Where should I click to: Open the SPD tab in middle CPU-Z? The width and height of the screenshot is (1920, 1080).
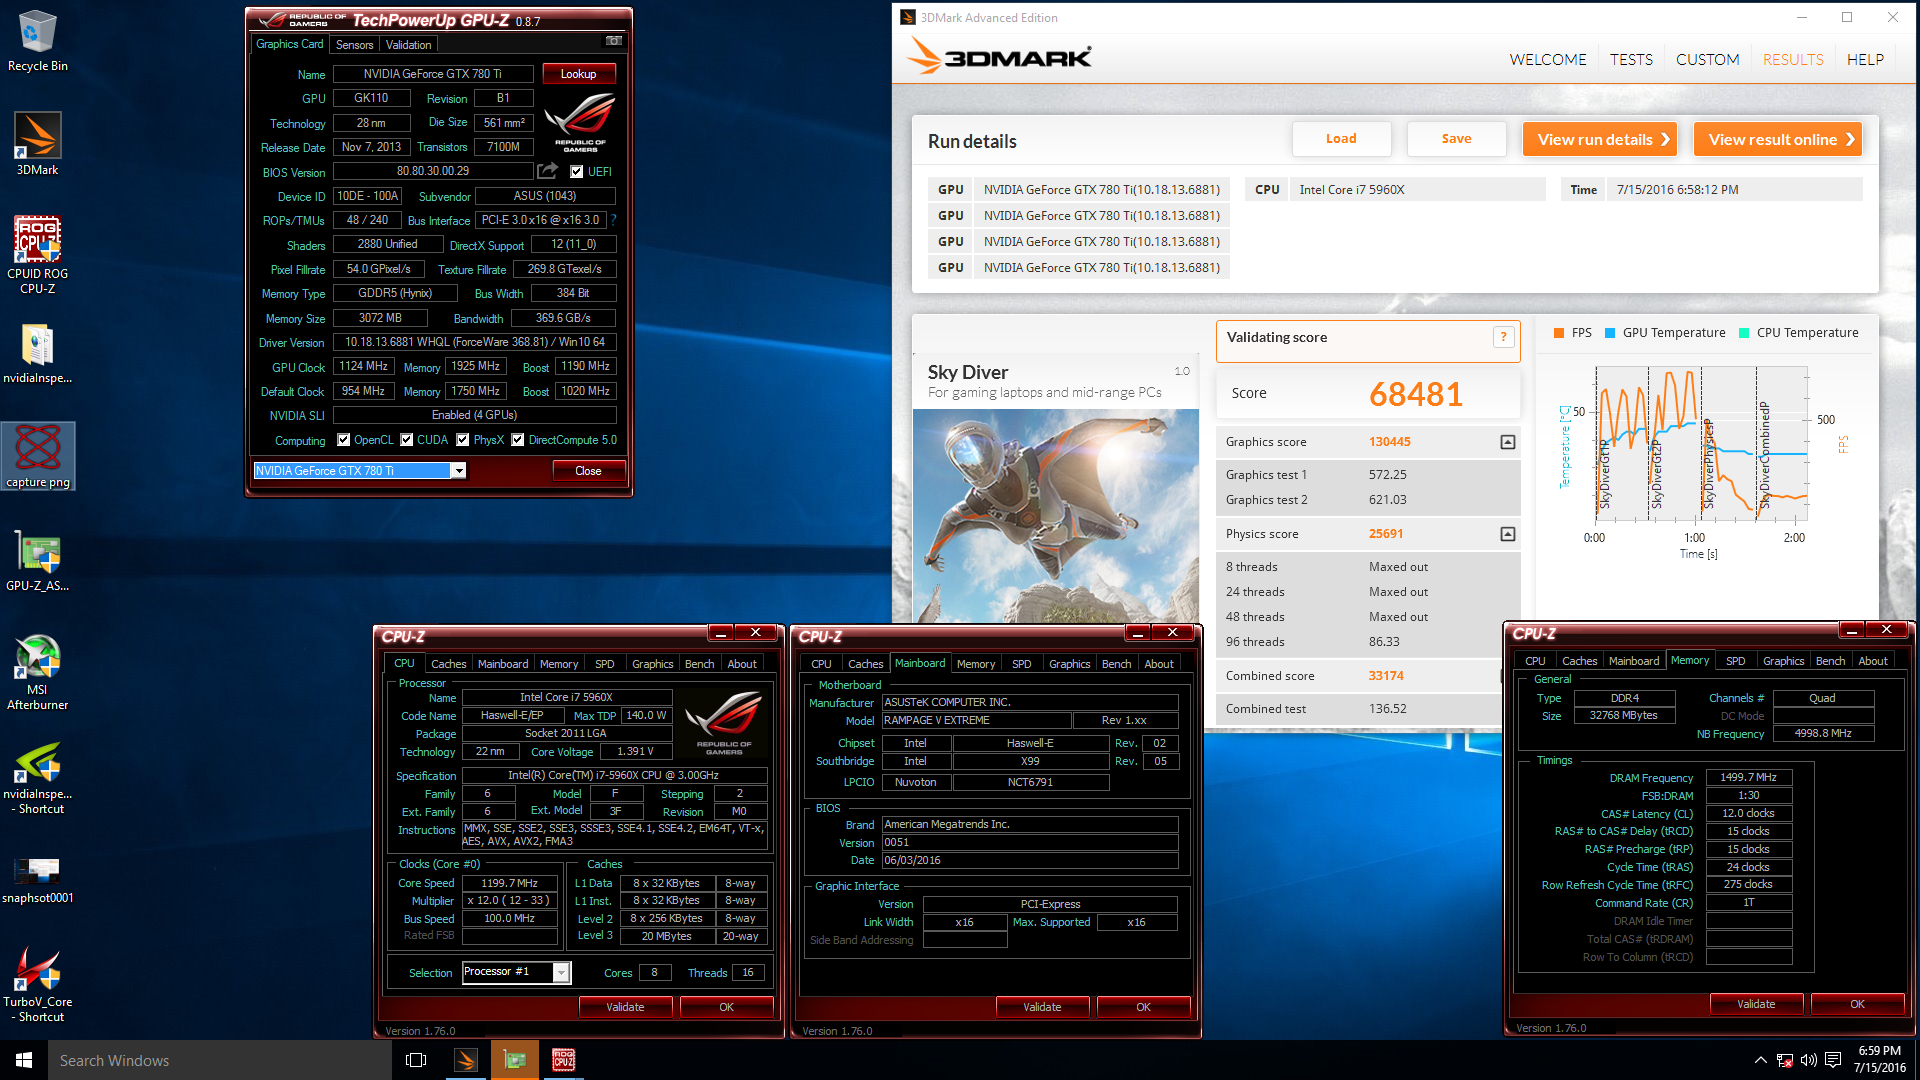click(1021, 664)
